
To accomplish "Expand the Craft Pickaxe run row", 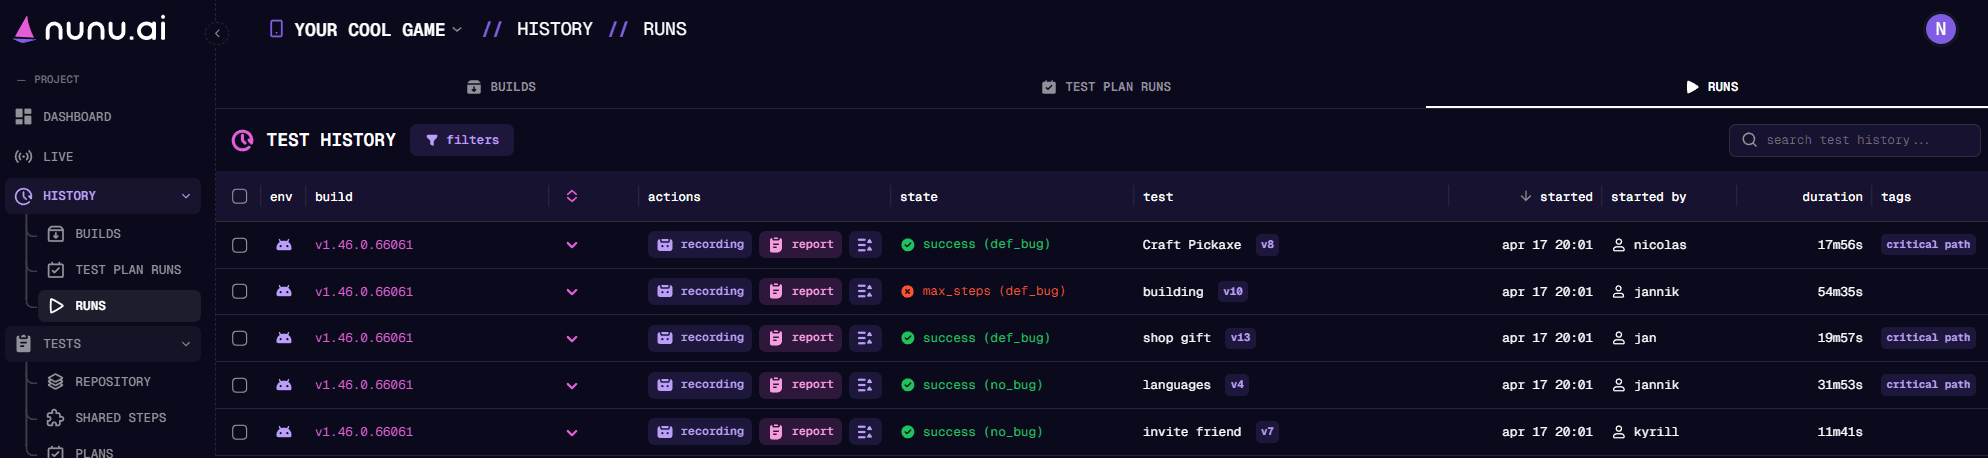I will (572, 245).
